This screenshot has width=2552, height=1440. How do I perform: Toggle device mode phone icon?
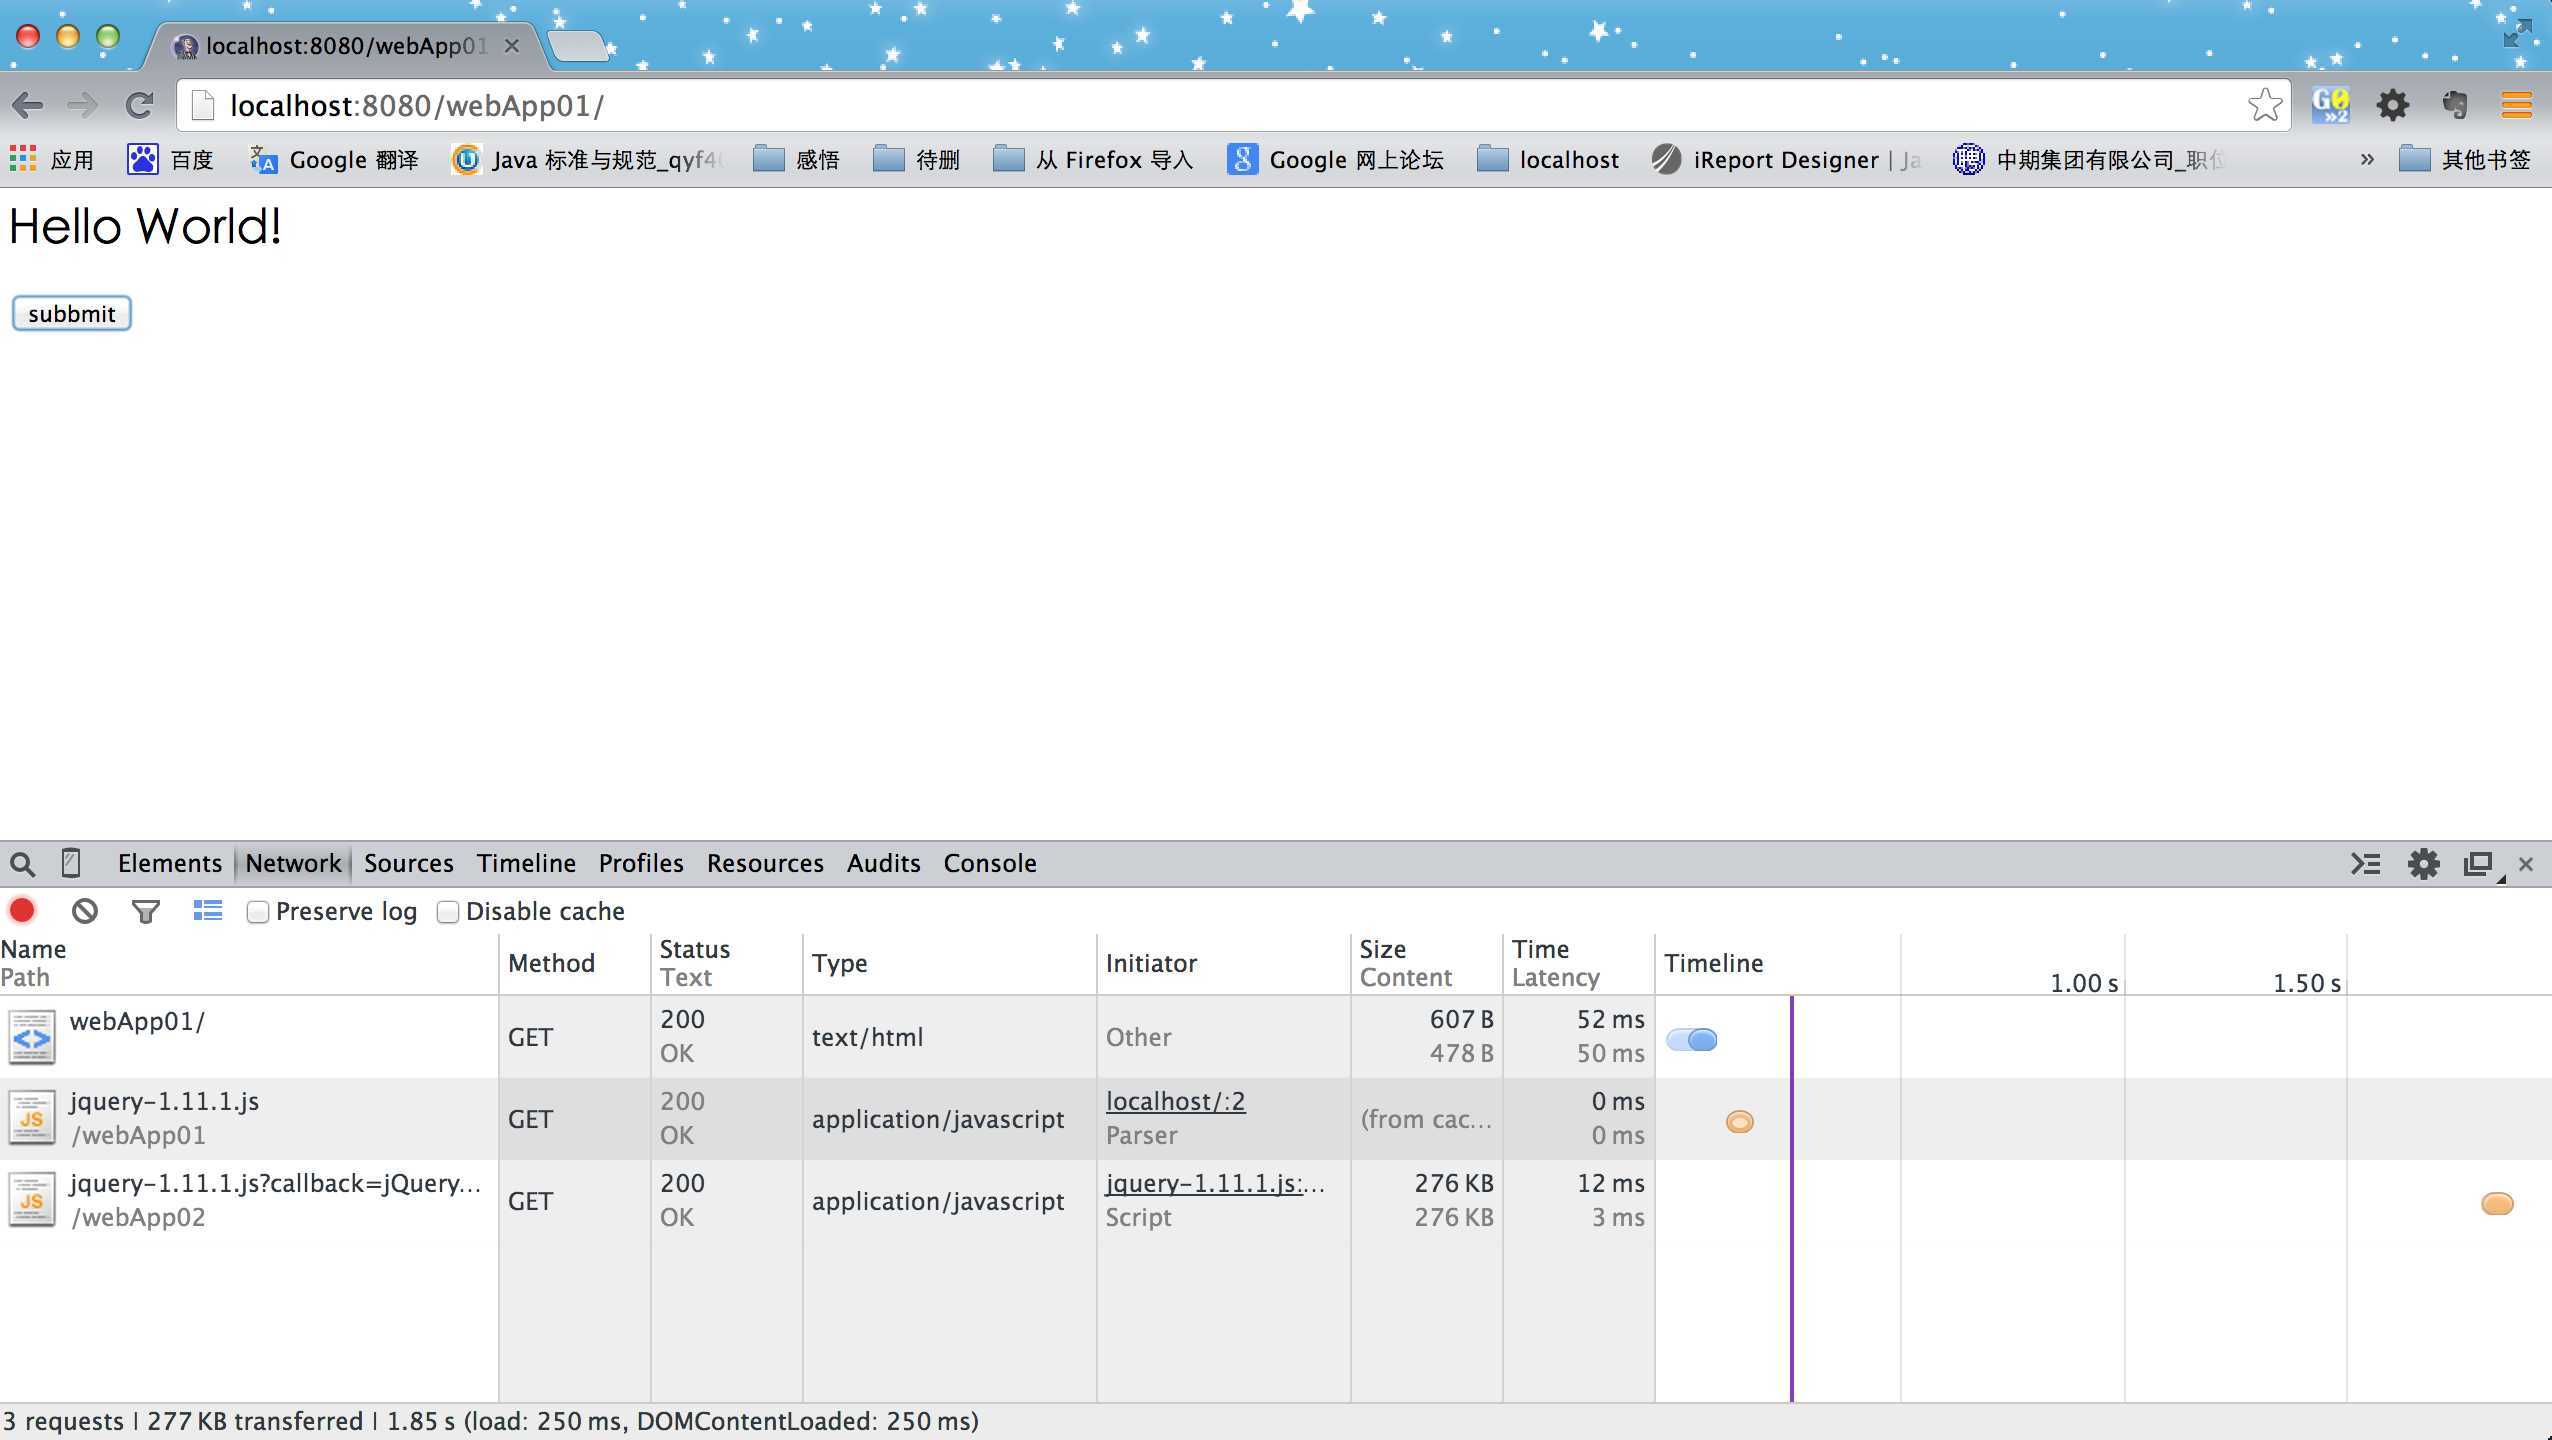tap(71, 863)
